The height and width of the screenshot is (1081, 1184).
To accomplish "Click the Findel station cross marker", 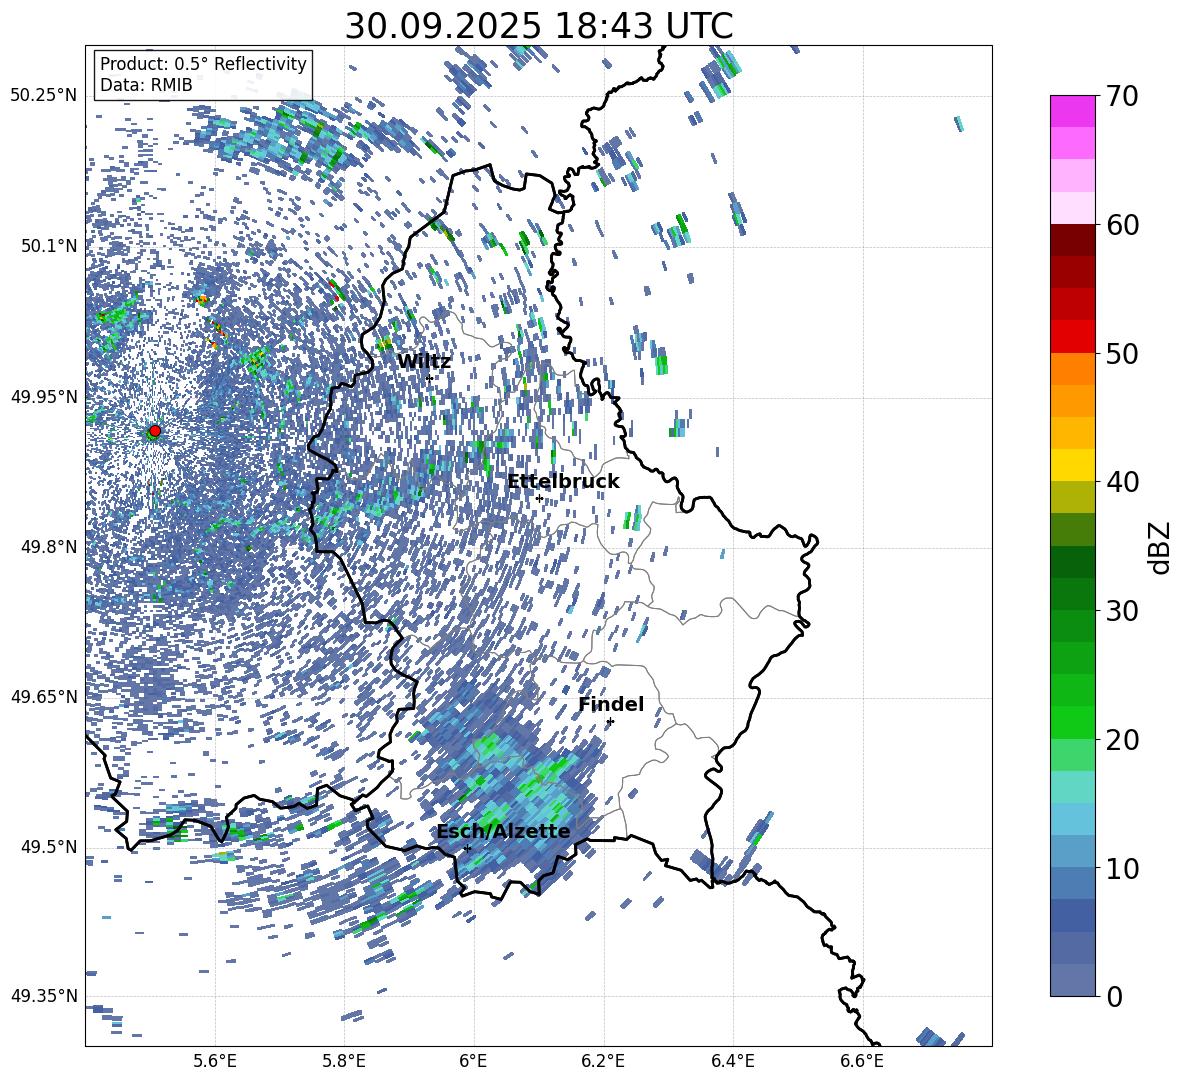I will tap(610, 722).
